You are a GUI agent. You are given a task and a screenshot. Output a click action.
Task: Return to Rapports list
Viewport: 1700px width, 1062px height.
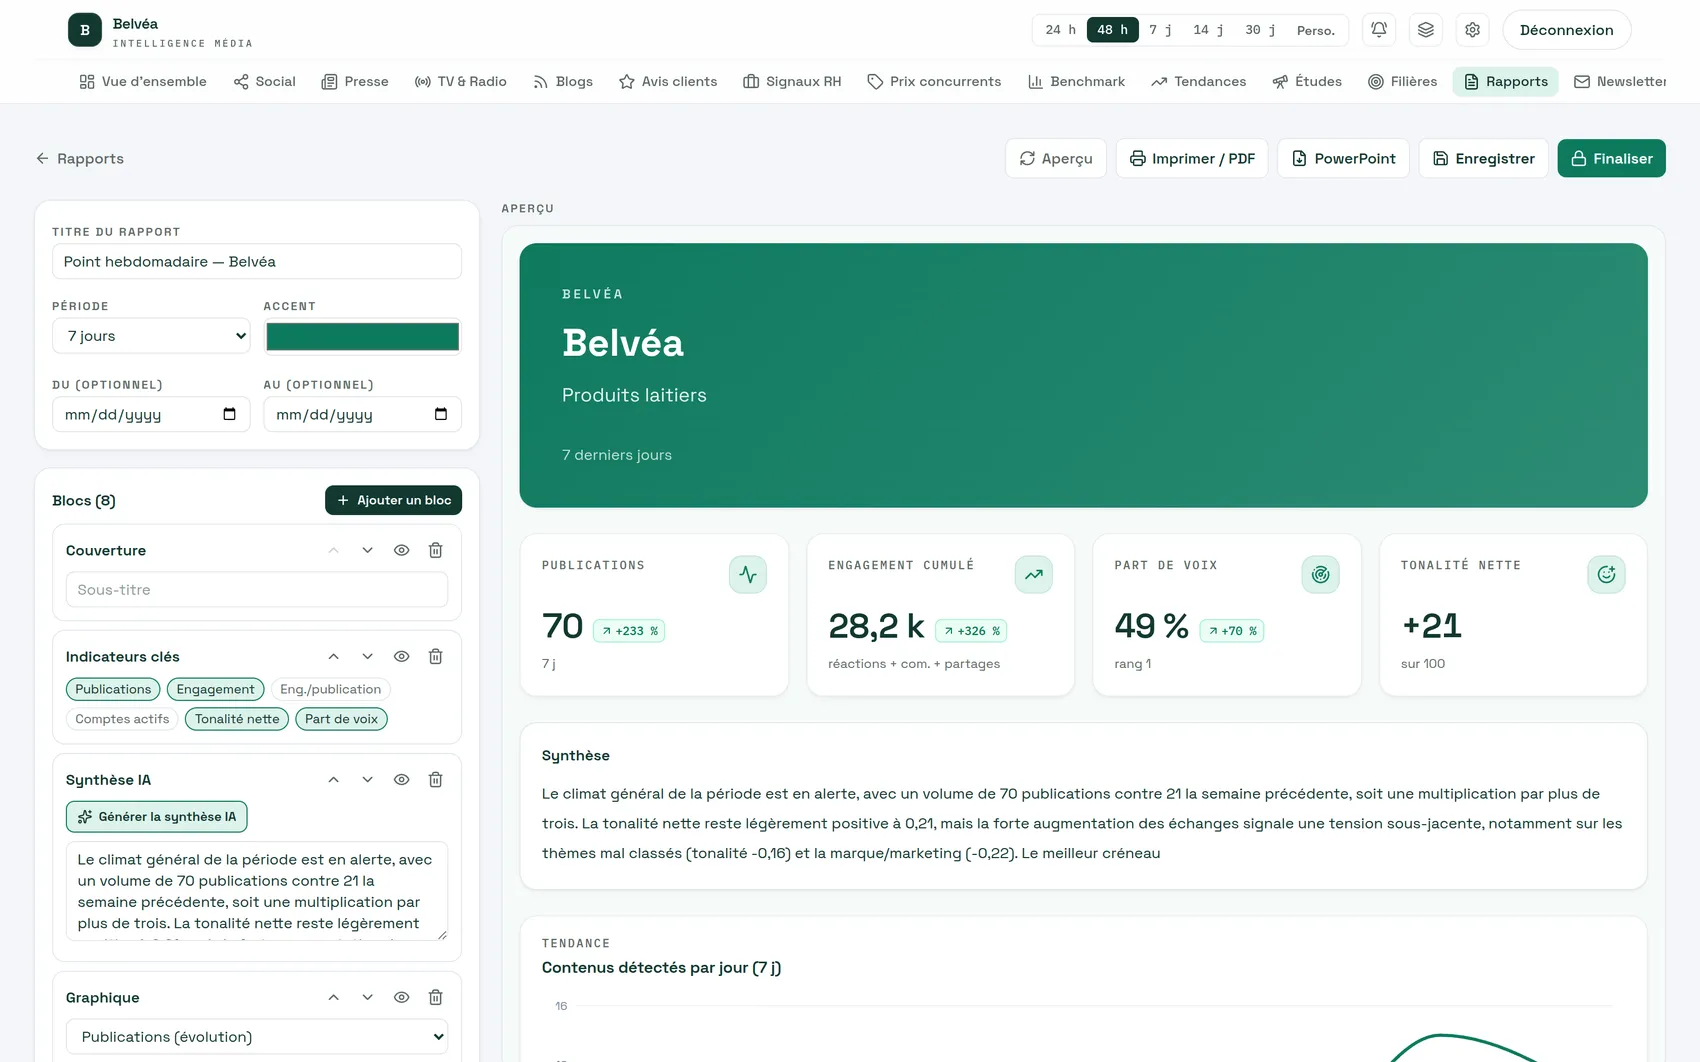coord(80,158)
